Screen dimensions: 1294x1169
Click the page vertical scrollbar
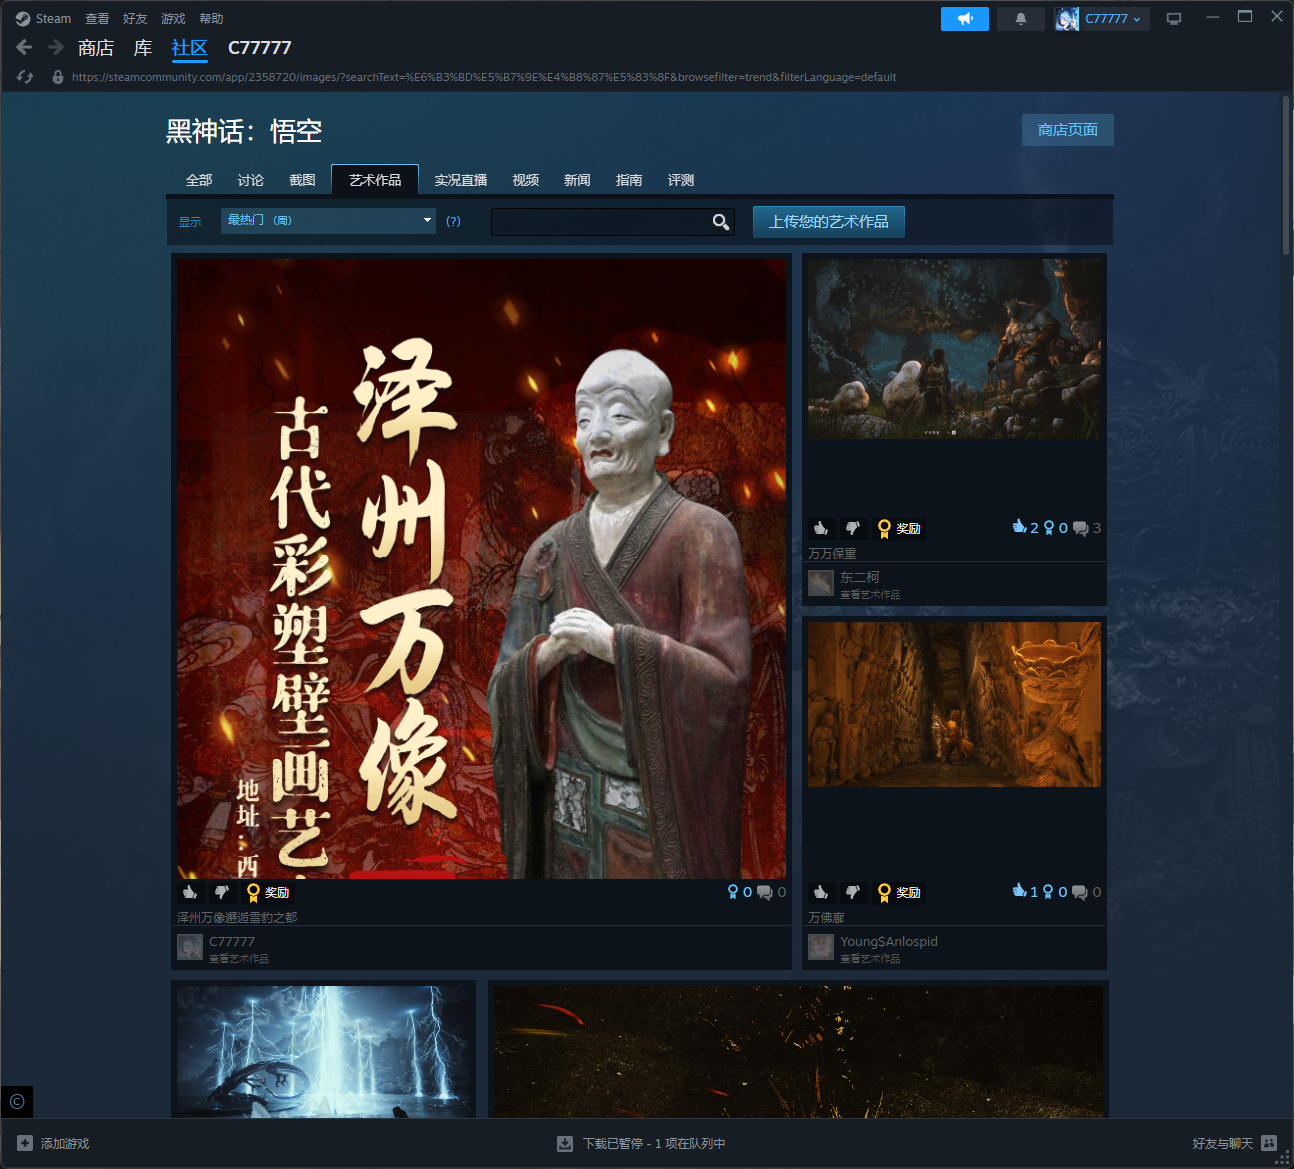pos(1286,176)
